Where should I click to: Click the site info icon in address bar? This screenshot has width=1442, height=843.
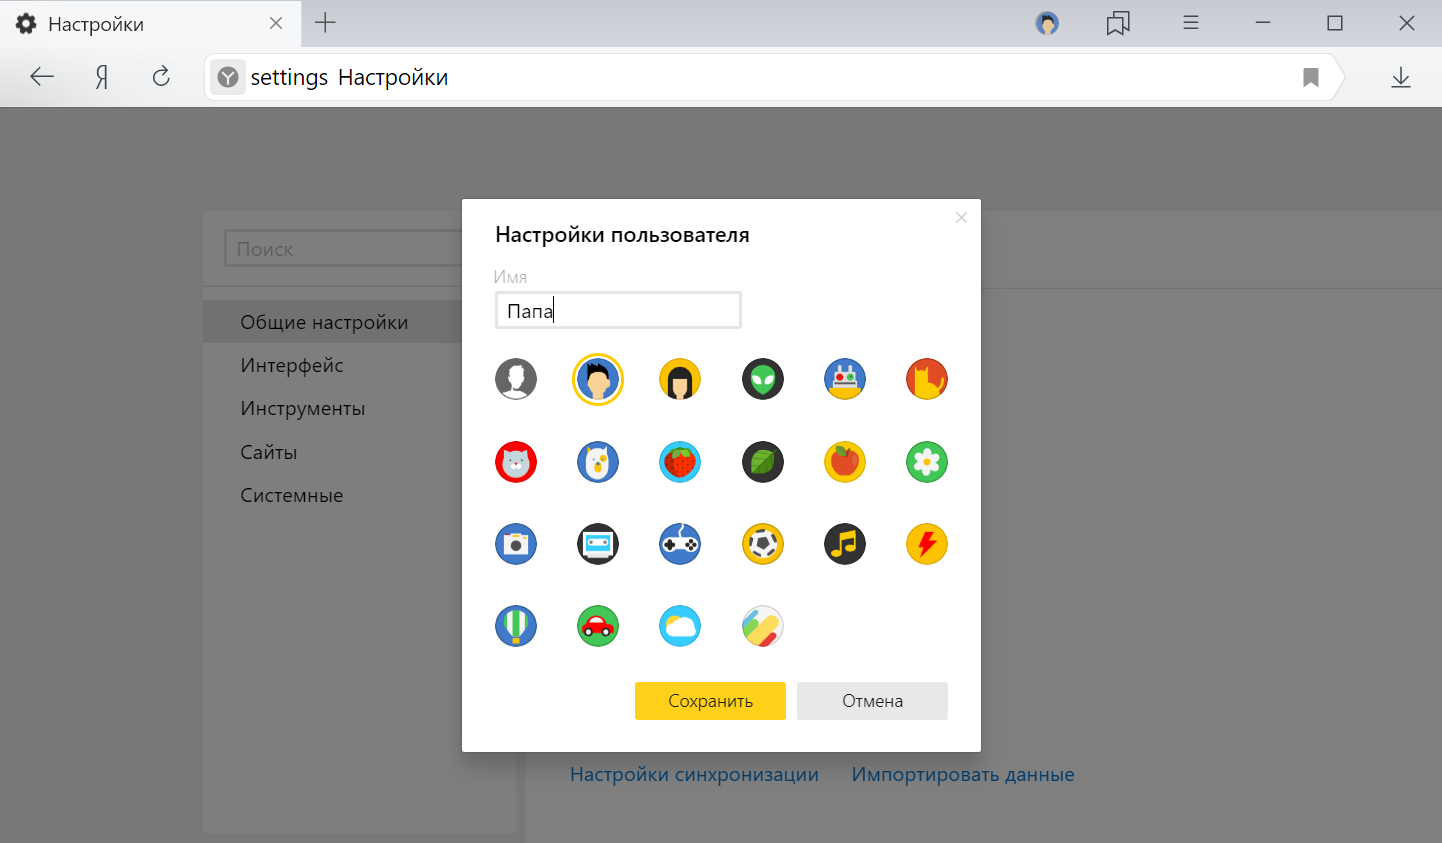228,77
